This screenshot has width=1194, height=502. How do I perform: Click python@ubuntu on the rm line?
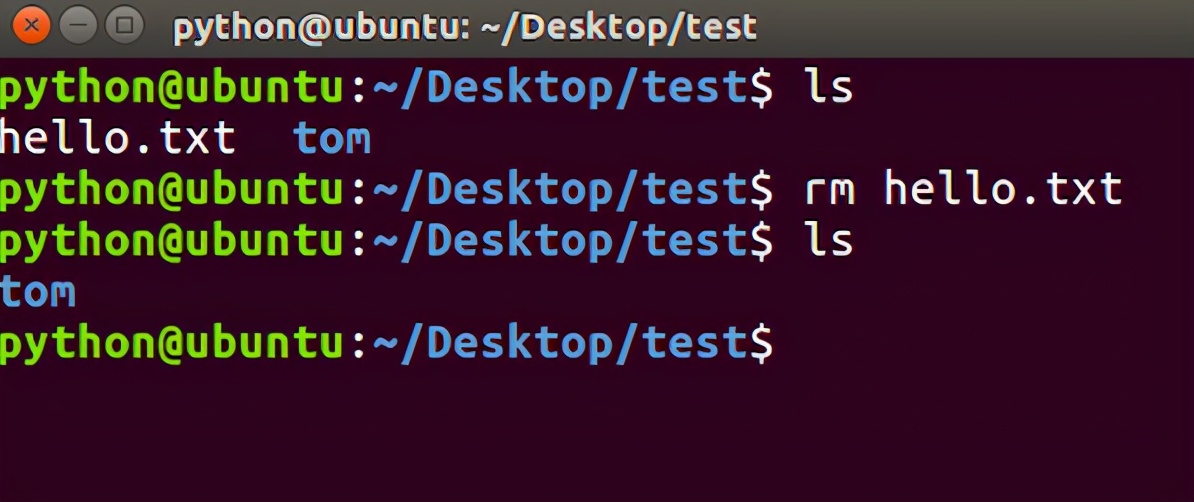coord(171,190)
